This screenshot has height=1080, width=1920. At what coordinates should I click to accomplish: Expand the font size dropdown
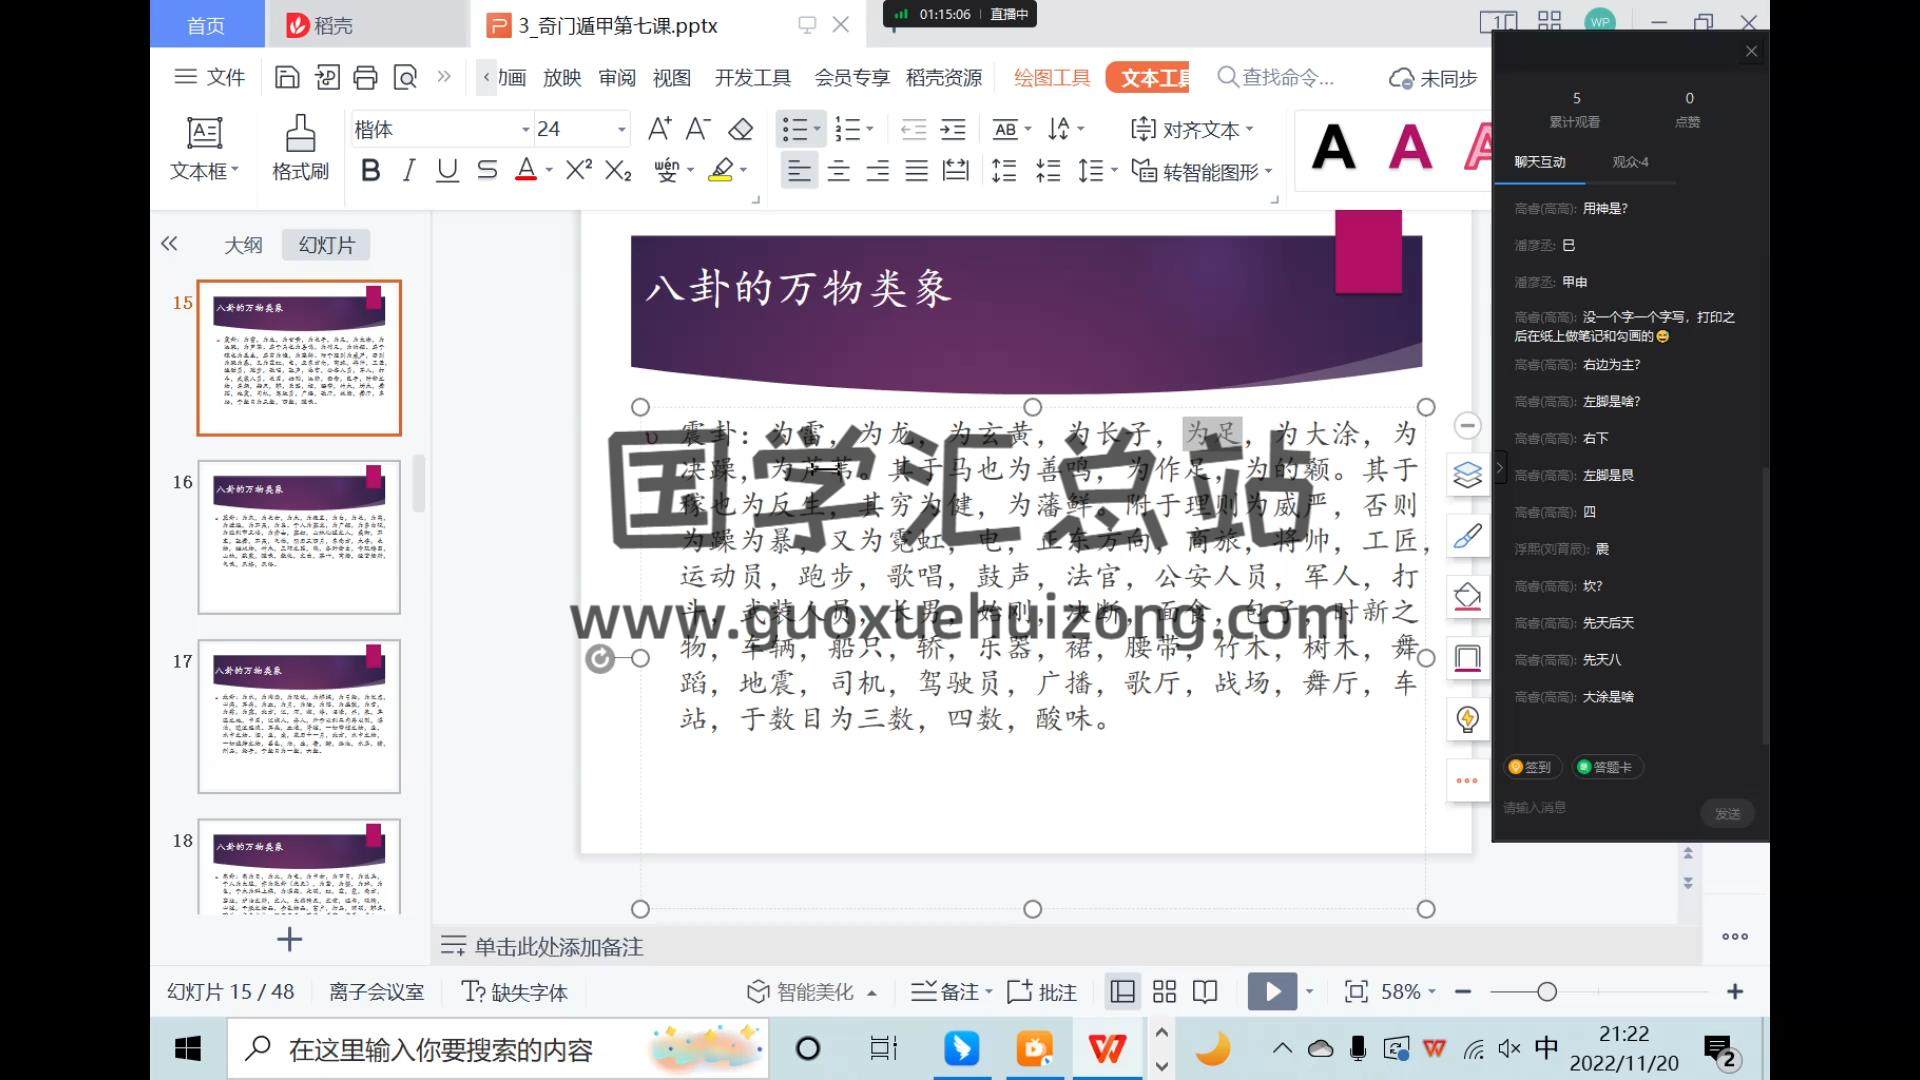[621, 129]
